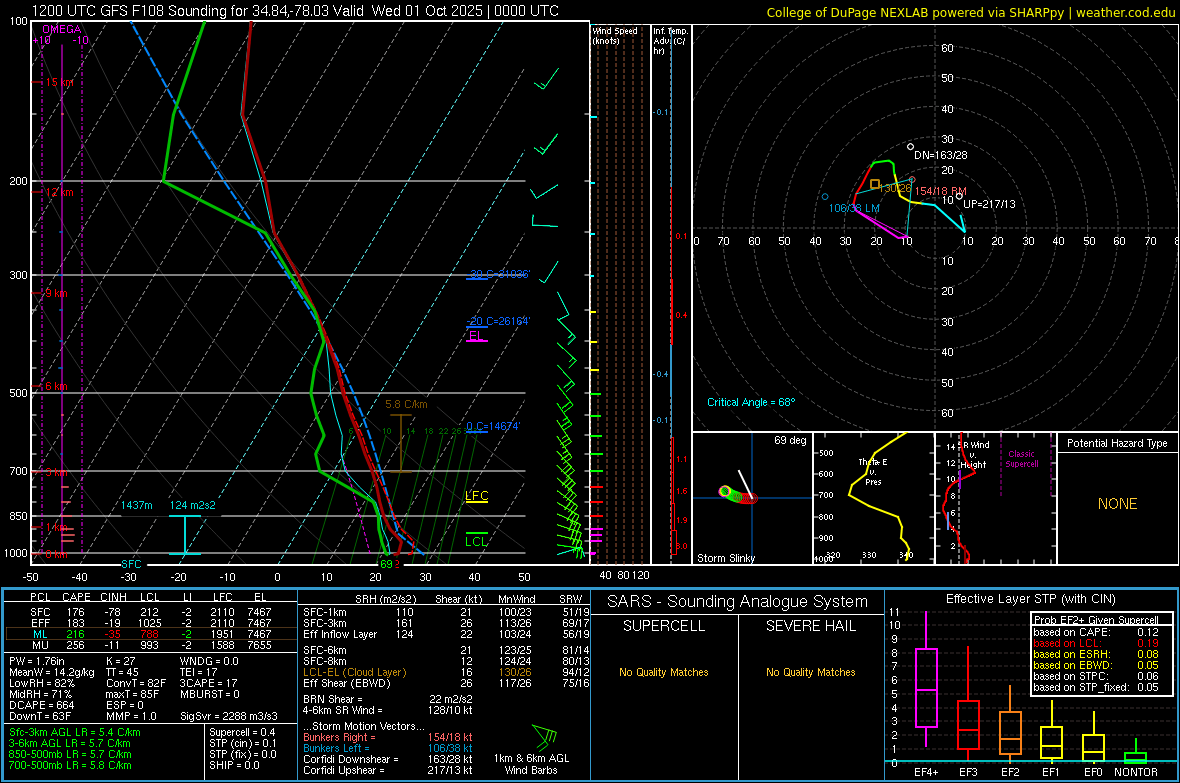1180x783 pixels.
Task: Click the Bunkers Left storm motion row
Action: click(x=388, y=748)
